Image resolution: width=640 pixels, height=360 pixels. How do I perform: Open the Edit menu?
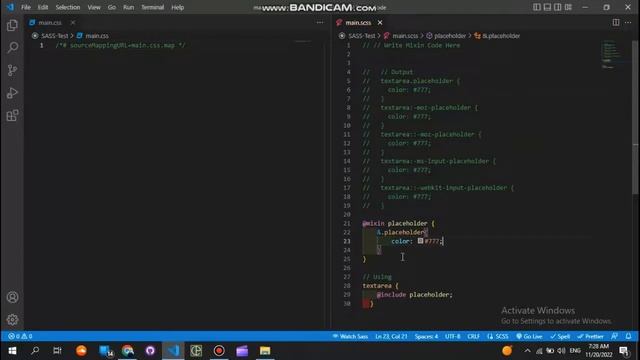coord(43,7)
